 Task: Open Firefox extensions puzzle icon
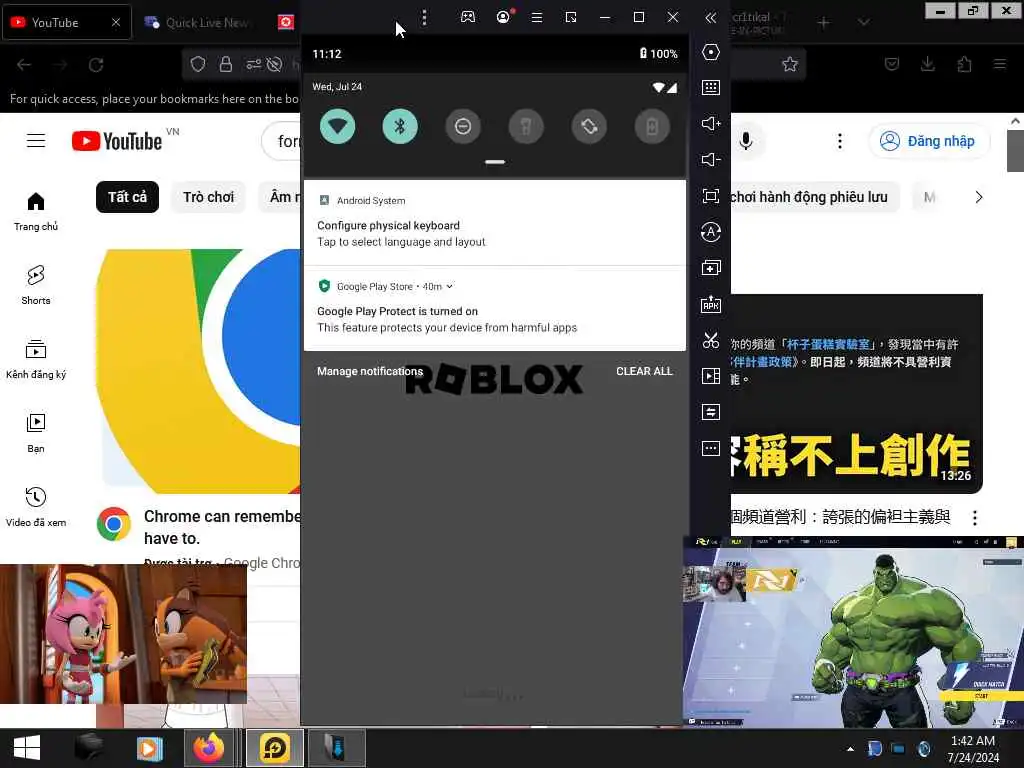coord(964,64)
